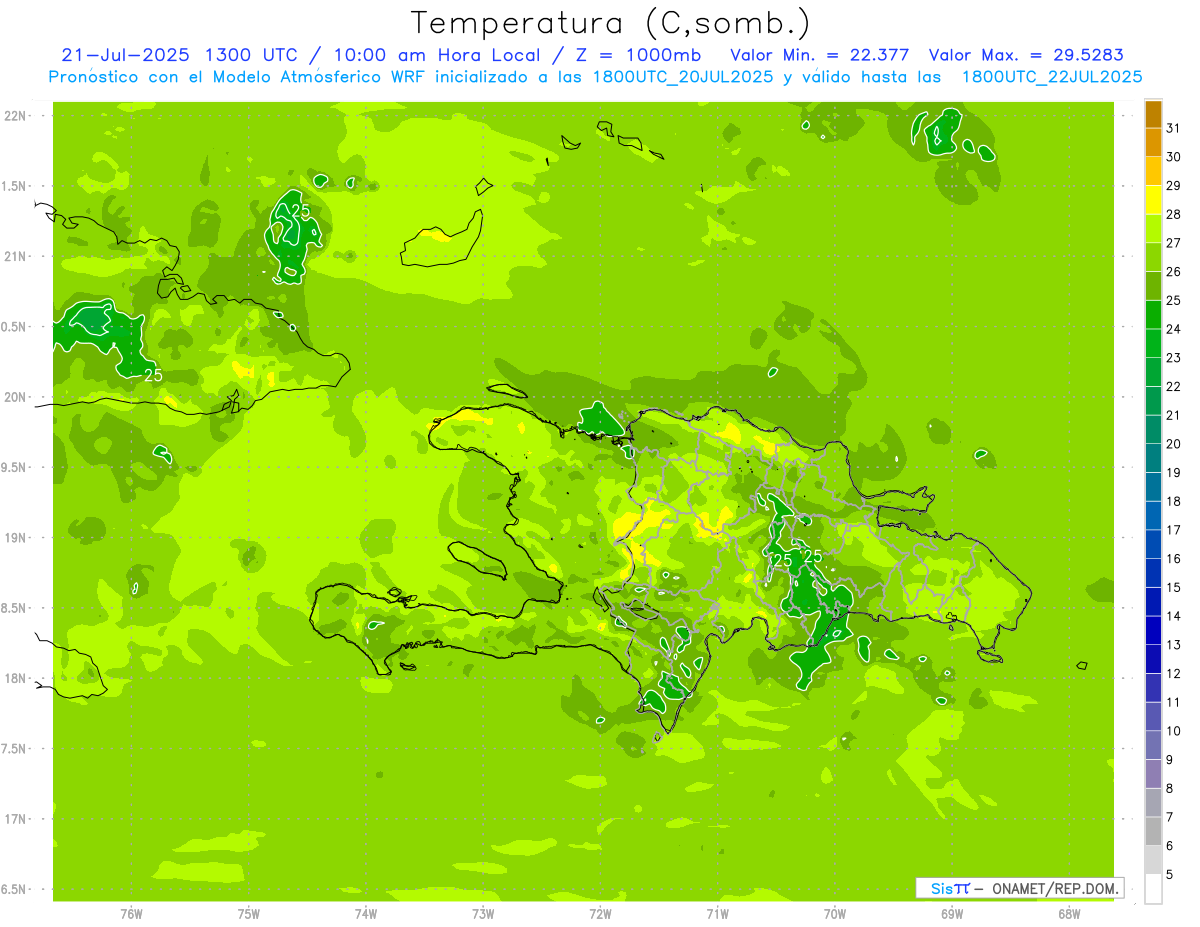The image size is (1200, 927).
Task: Pick the purple colorbar band between 8 and 9
Action: [x=1153, y=775]
